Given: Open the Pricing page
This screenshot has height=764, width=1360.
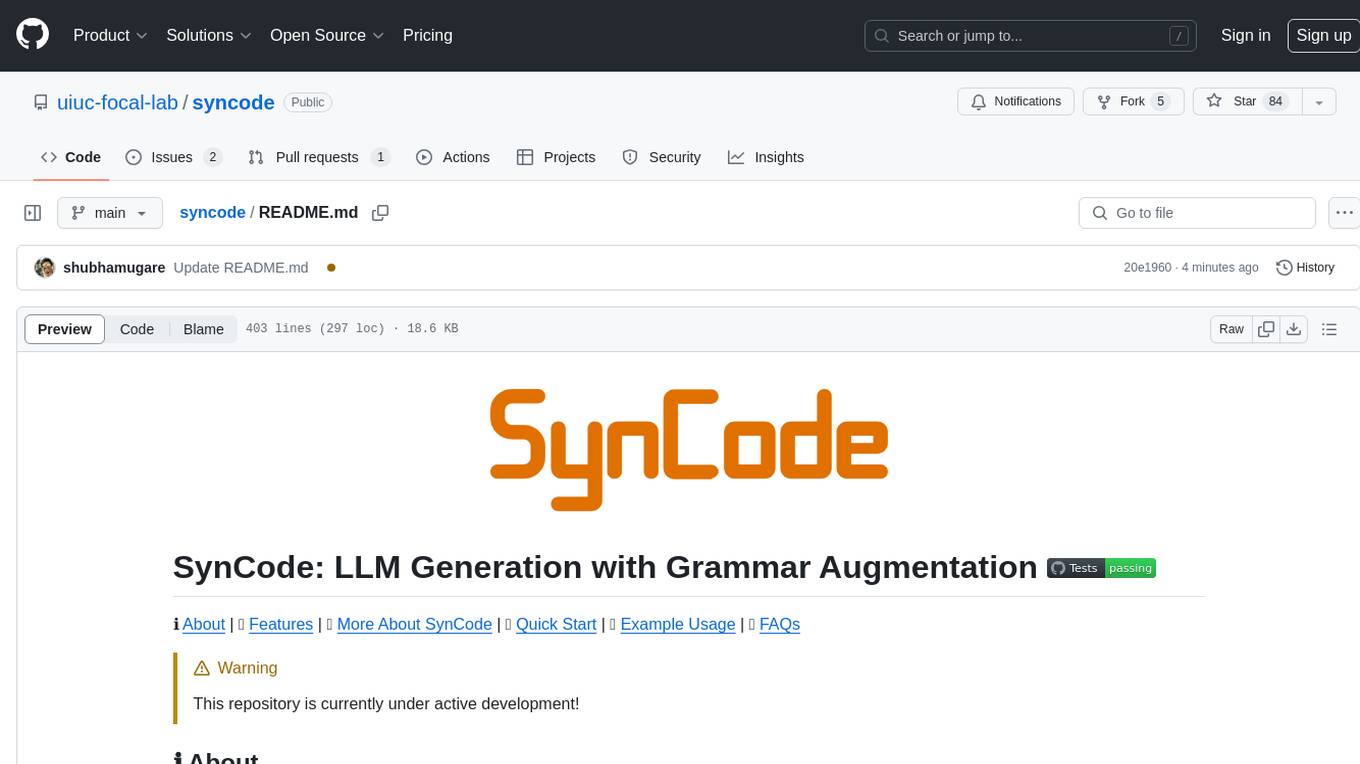Looking at the screenshot, I should coord(427,35).
